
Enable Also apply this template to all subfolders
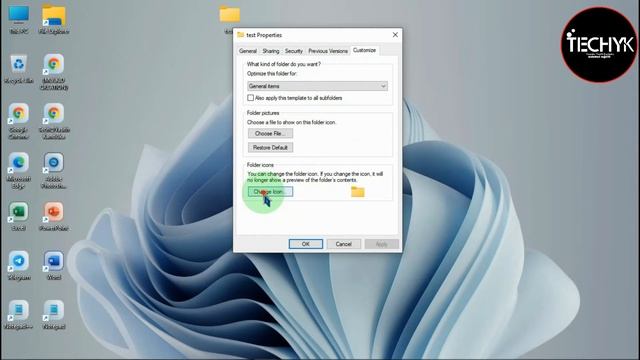[x=250, y=98]
